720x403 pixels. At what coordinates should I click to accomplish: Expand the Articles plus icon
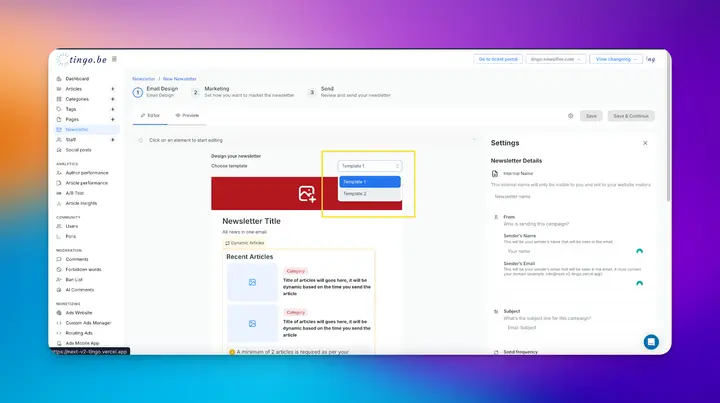pos(112,89)
